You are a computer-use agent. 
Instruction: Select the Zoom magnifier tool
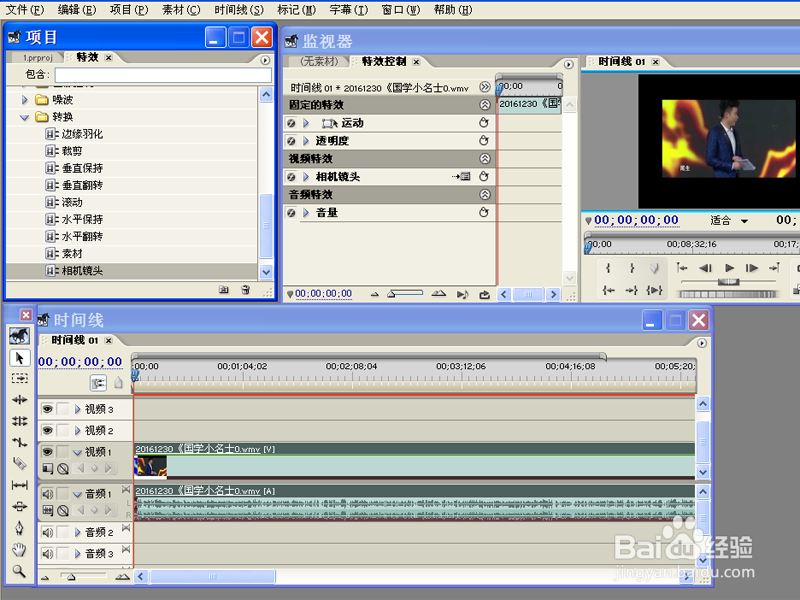pyautogui.click(x=19, y=571)
